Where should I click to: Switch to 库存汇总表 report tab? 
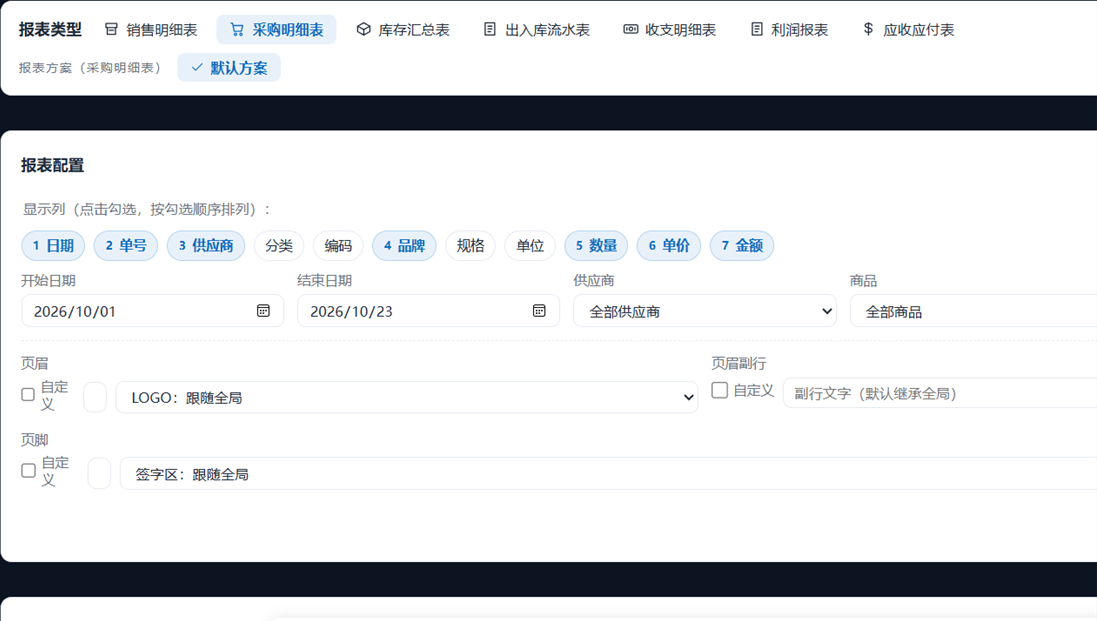402,29
